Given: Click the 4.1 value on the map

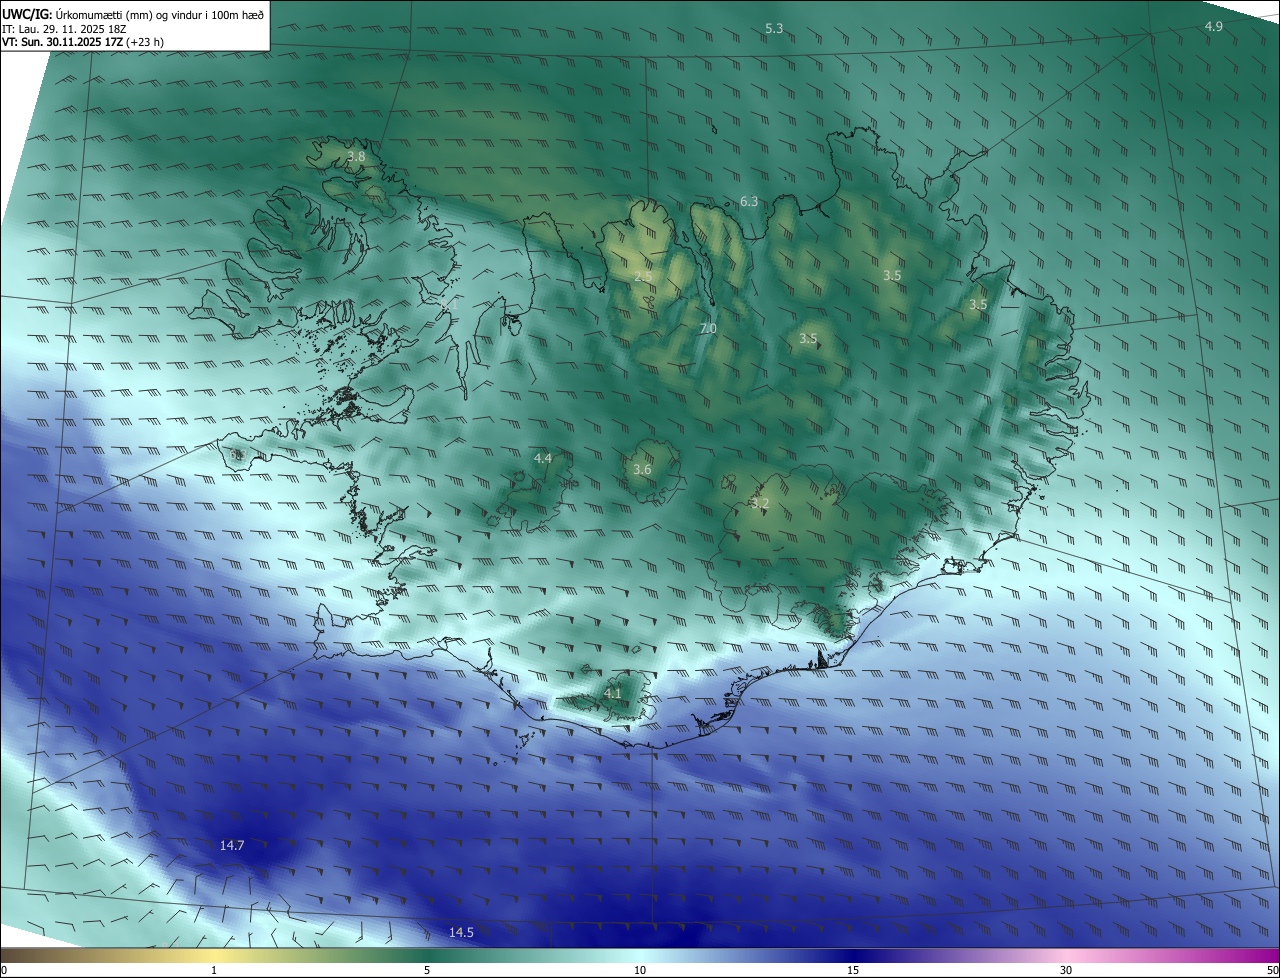Looking at the screenshot, I should click(x=613, y=693).
